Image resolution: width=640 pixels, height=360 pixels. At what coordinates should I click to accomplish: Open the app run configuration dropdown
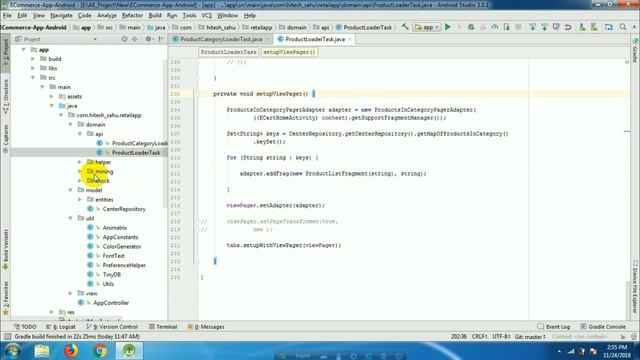pos(427,27)
